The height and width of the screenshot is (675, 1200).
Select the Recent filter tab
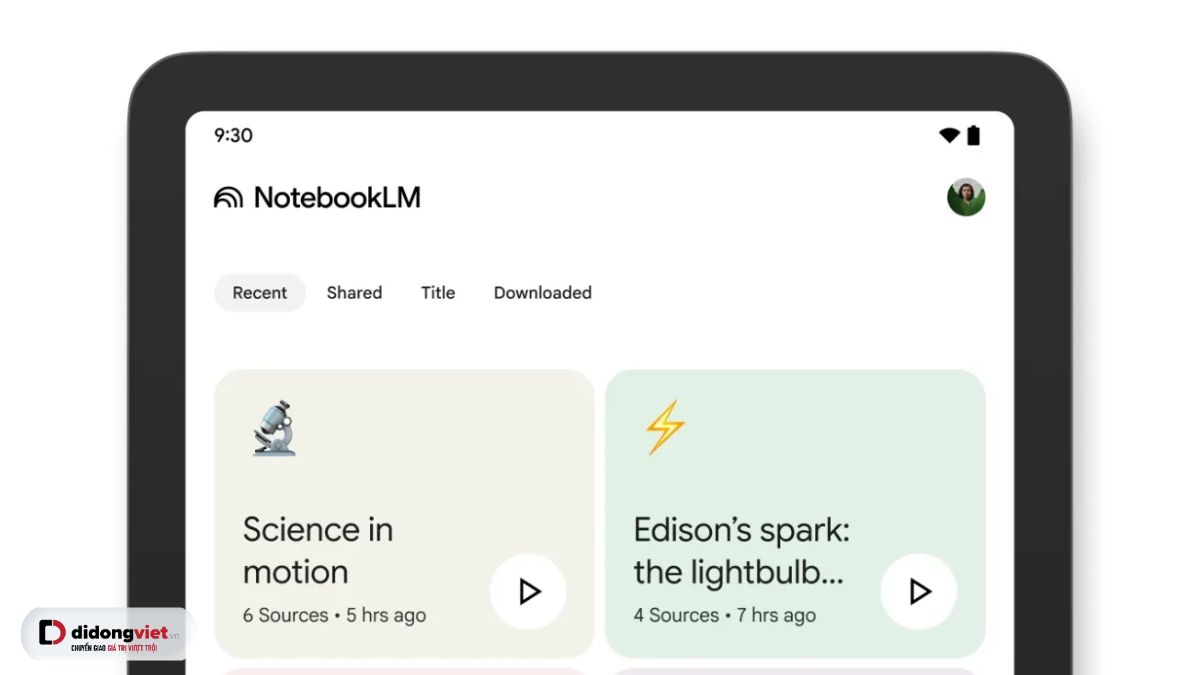(260, 293)
